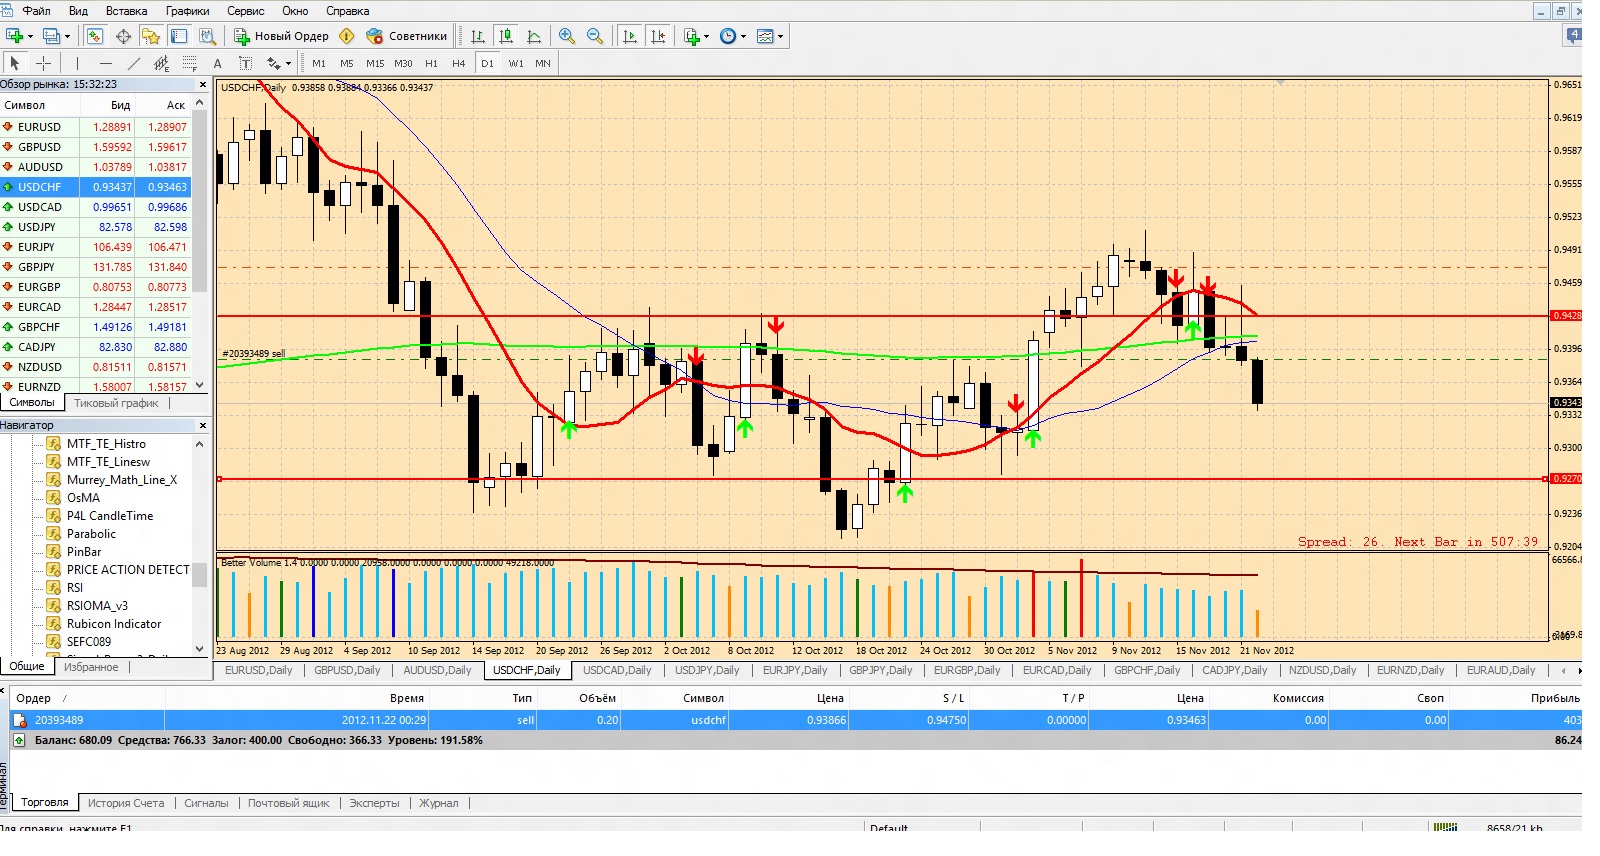Click the Новый Ордер button
This screenshot has height=856, width=1600.
282,36
